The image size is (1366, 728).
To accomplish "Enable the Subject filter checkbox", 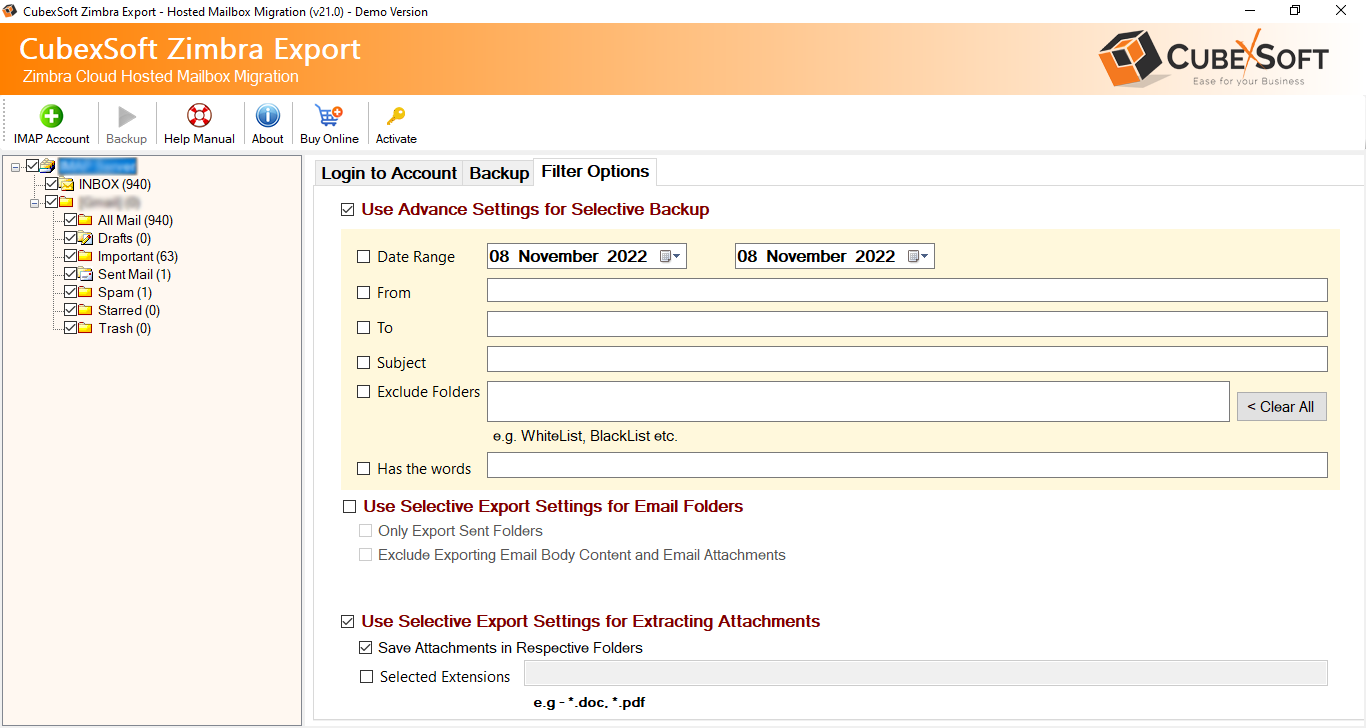I will pyautogui.click(x=364, y=363).
